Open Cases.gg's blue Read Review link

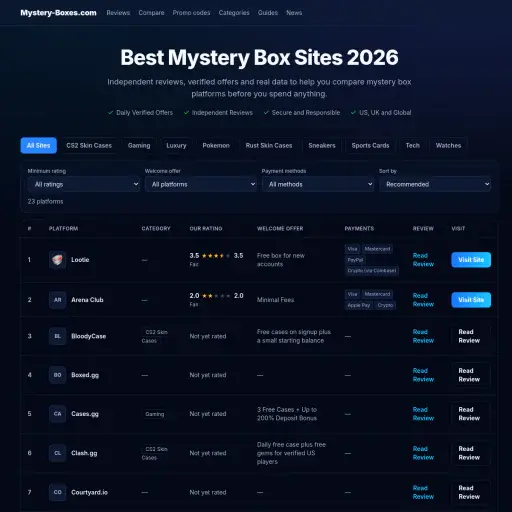tap(423, 414)
